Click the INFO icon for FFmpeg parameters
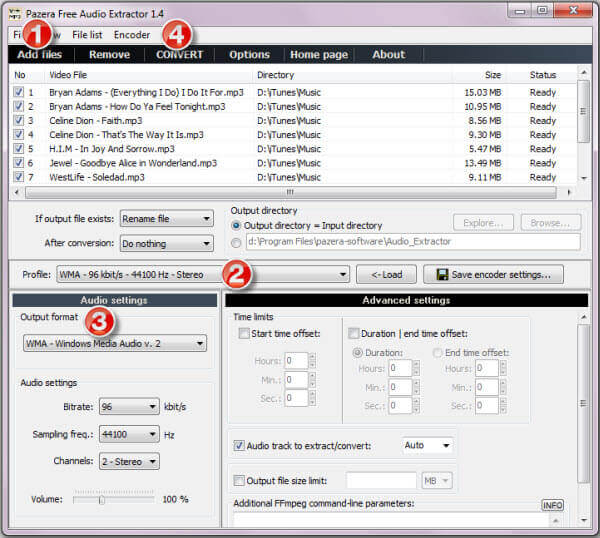600x538 pixels. tap(553, 504)
